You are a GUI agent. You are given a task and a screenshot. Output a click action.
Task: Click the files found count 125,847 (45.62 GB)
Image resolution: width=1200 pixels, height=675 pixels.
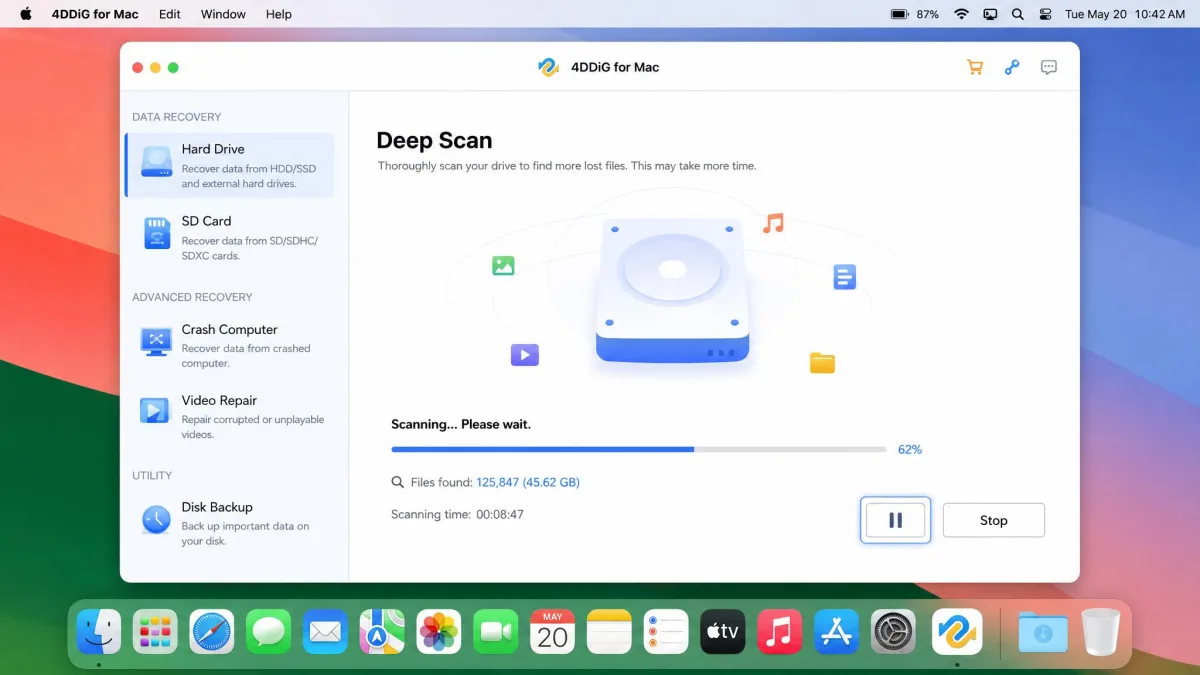click(x=528, y=482)
